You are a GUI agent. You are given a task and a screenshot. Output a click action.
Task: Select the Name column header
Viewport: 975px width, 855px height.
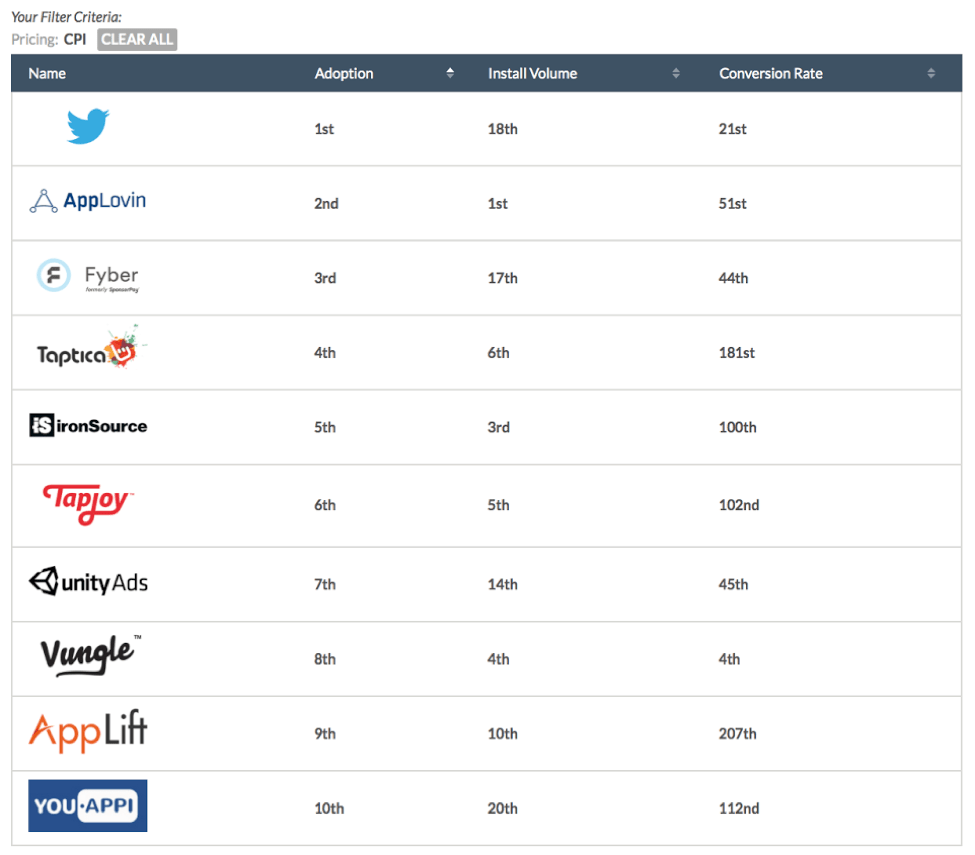coord(47,73)
